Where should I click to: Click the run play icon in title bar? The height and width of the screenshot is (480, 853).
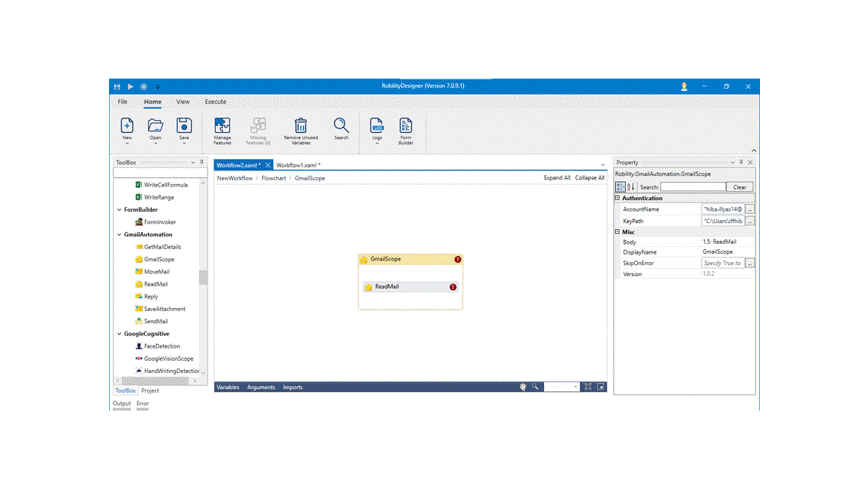[130, 87]
